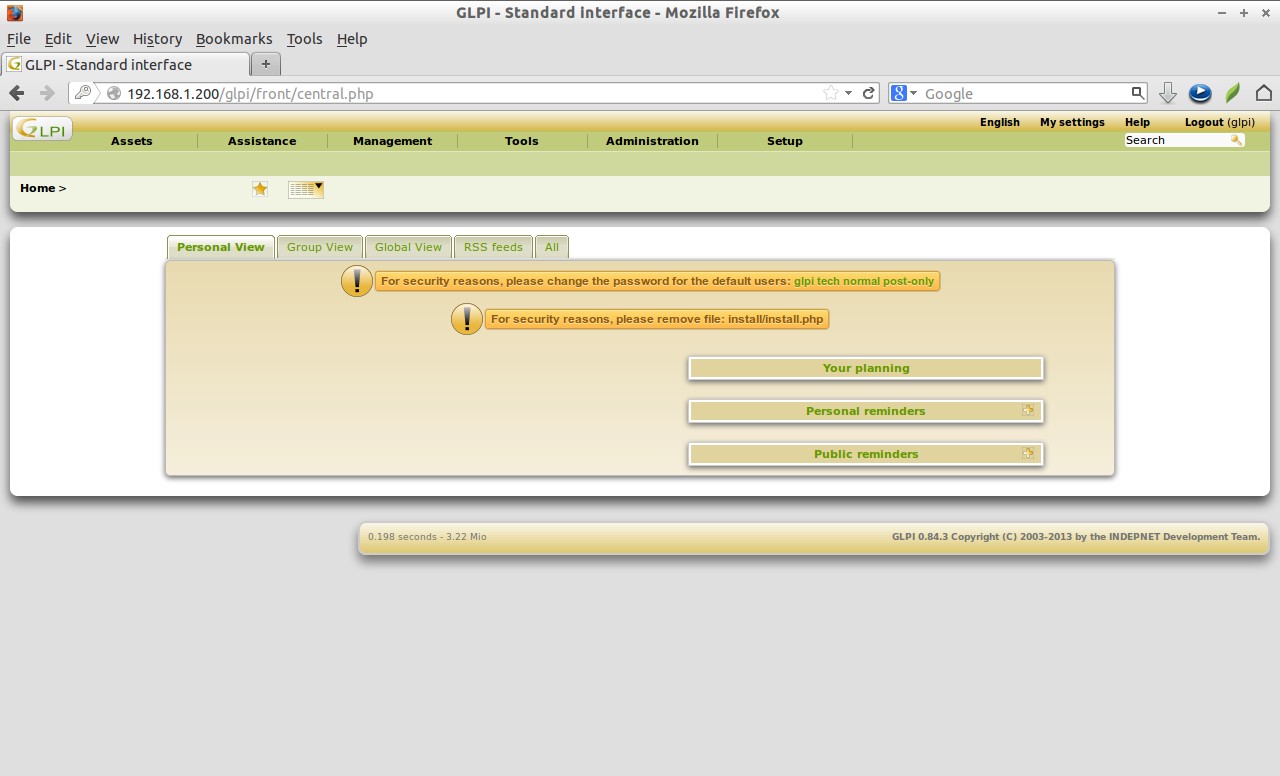Open the Administration menu
The height and width of the screenshot is (776, 1280).
[652, 141]
